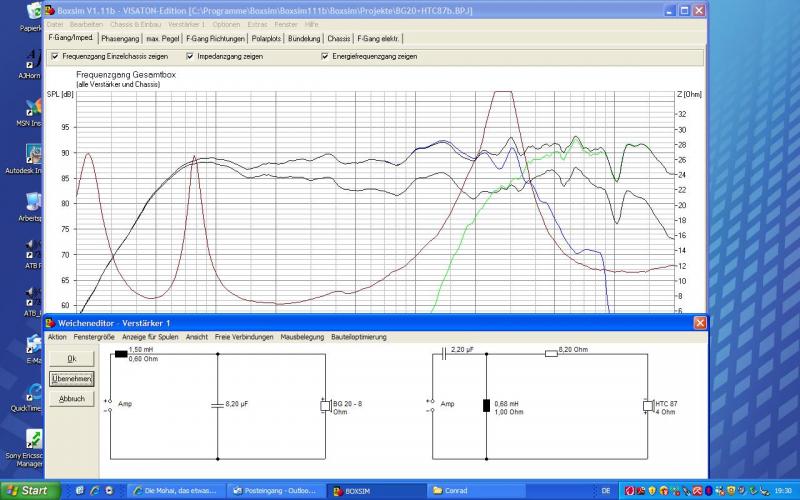
Task: Click the taskbar clock showing 19:30
Action: click(x=783, y=491)
